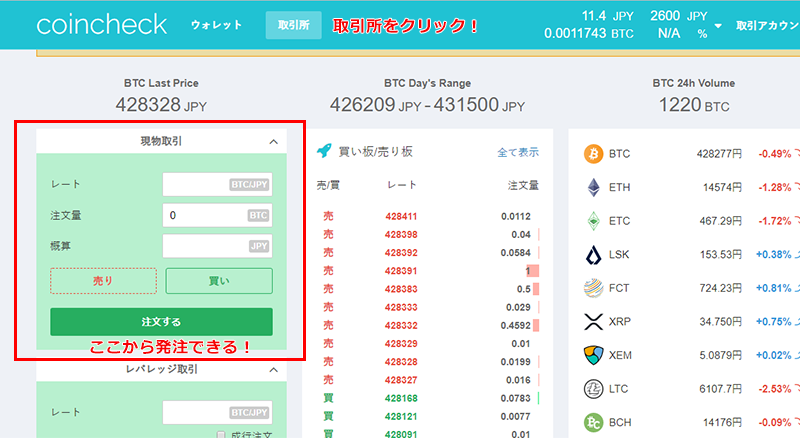
Task: Open the 取引アカウント menu
Action: point(767,26)
